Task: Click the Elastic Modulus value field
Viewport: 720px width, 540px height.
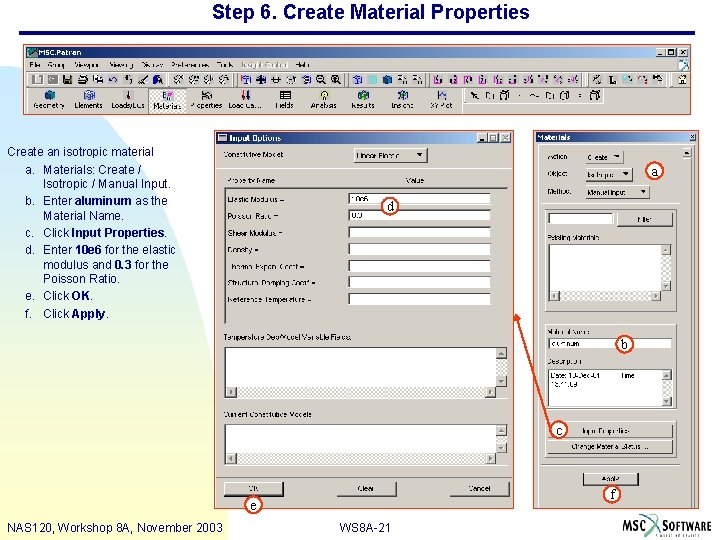Action: 419,199
